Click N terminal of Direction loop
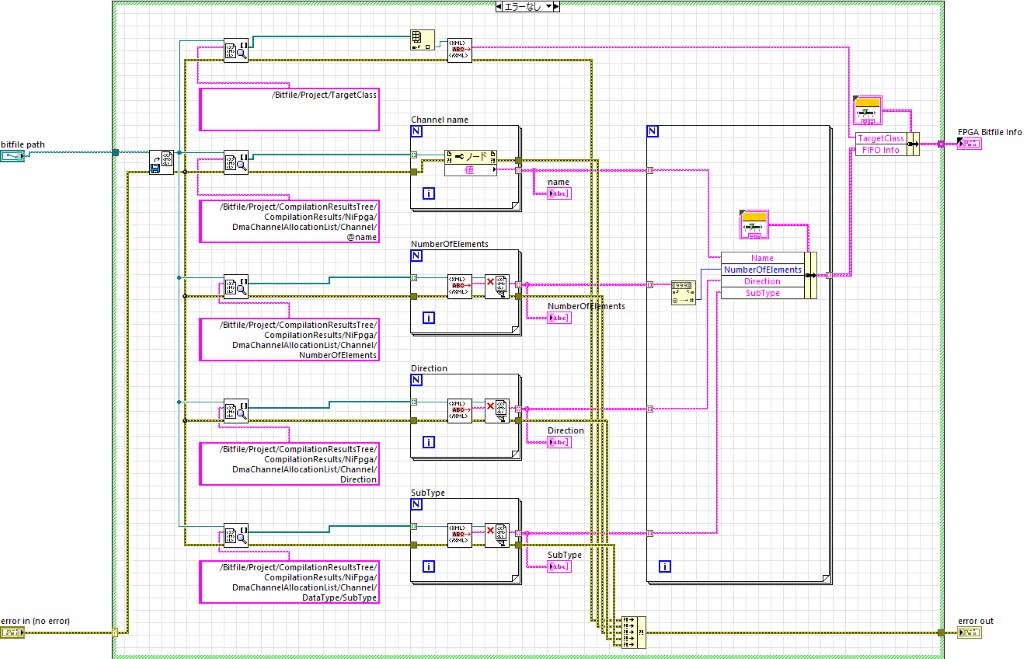The width and height of the screenshot is (1024, 659). click(417, 380)
